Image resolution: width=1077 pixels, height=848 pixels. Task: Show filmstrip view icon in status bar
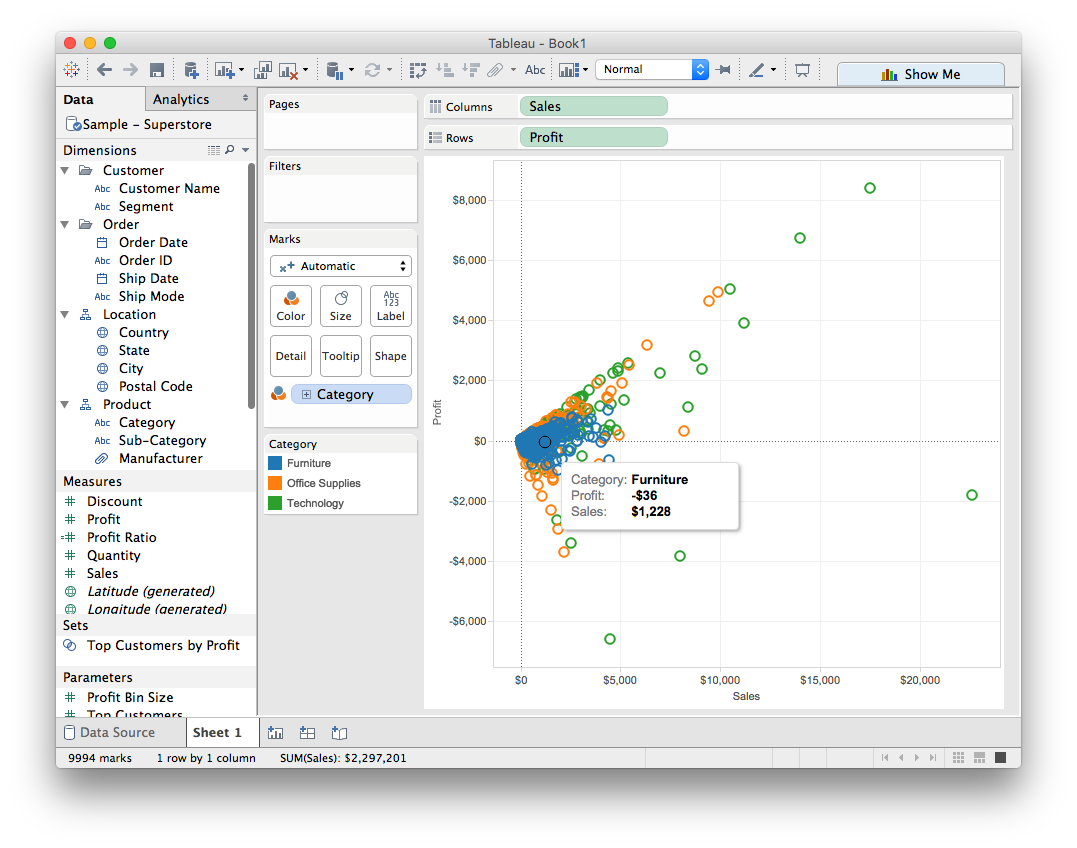point(979,757)
